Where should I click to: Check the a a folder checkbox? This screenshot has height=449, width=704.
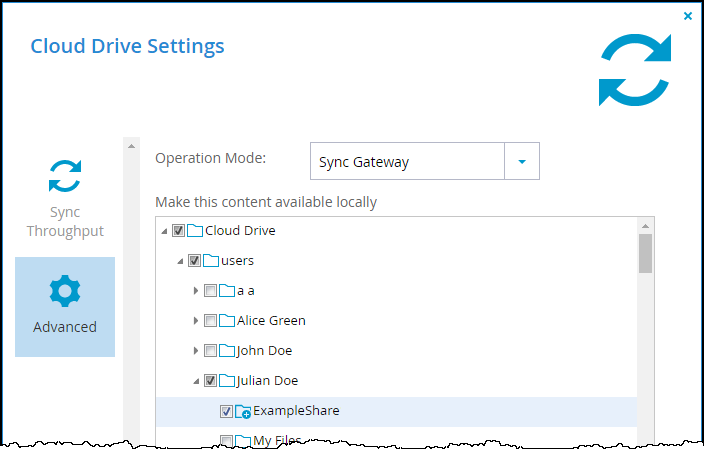[210, 291]
